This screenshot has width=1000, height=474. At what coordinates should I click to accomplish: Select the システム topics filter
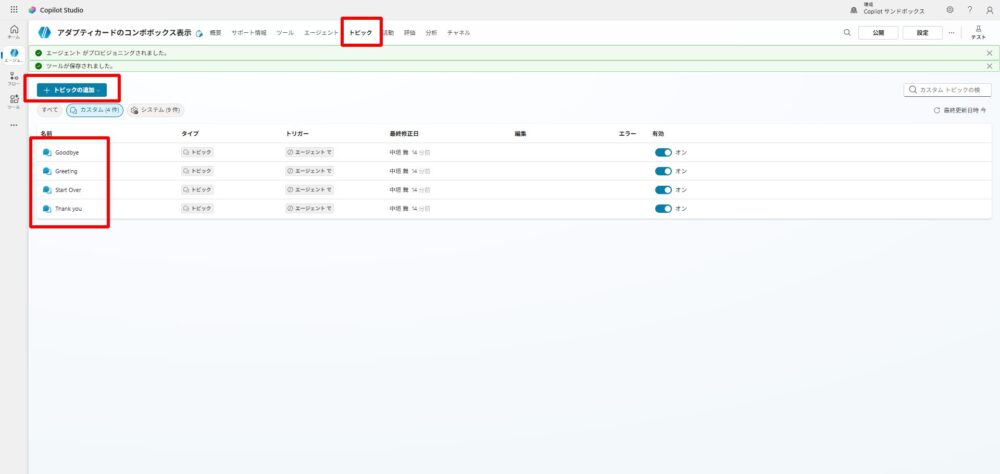156,110
